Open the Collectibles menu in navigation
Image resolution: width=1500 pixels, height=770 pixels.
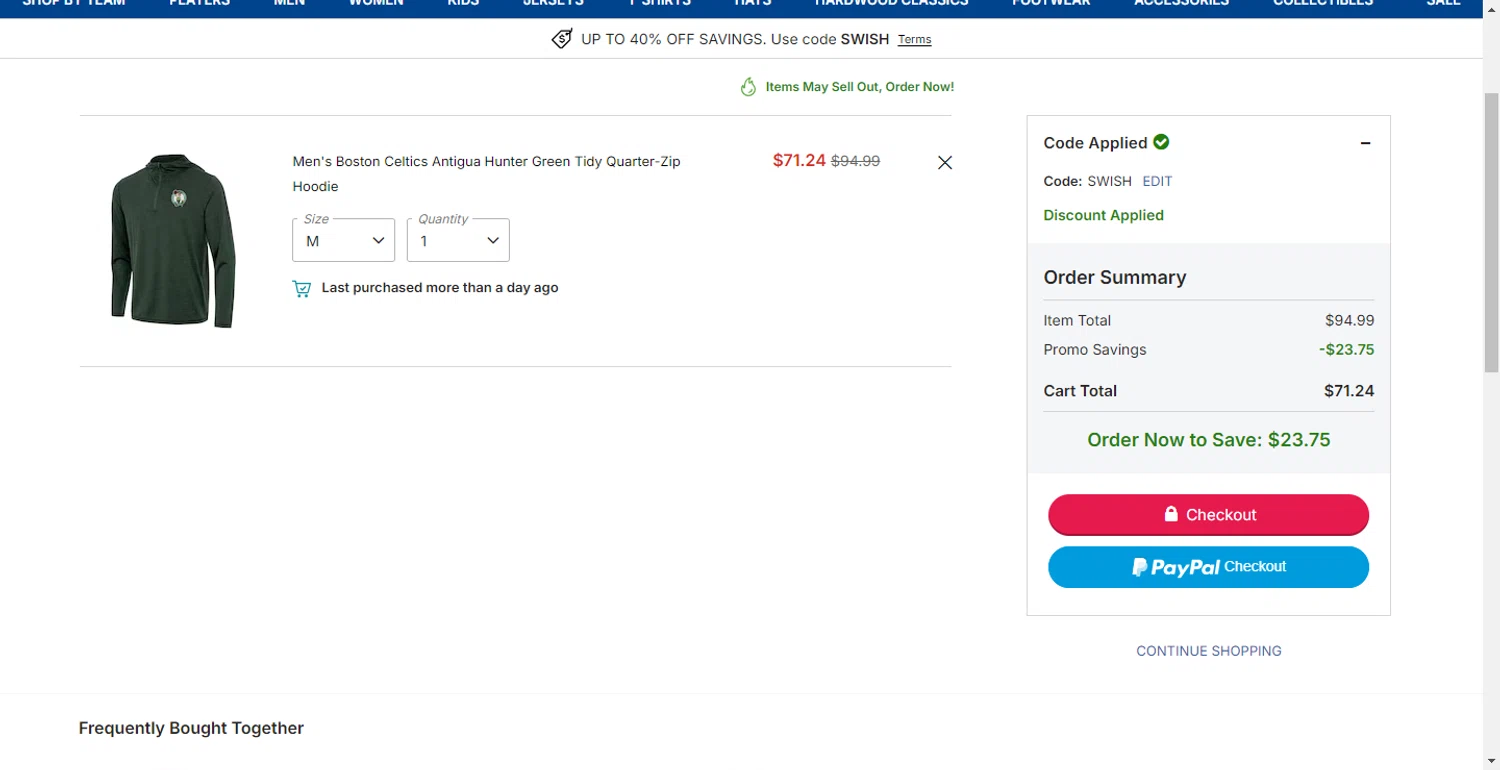point(1323,3)
